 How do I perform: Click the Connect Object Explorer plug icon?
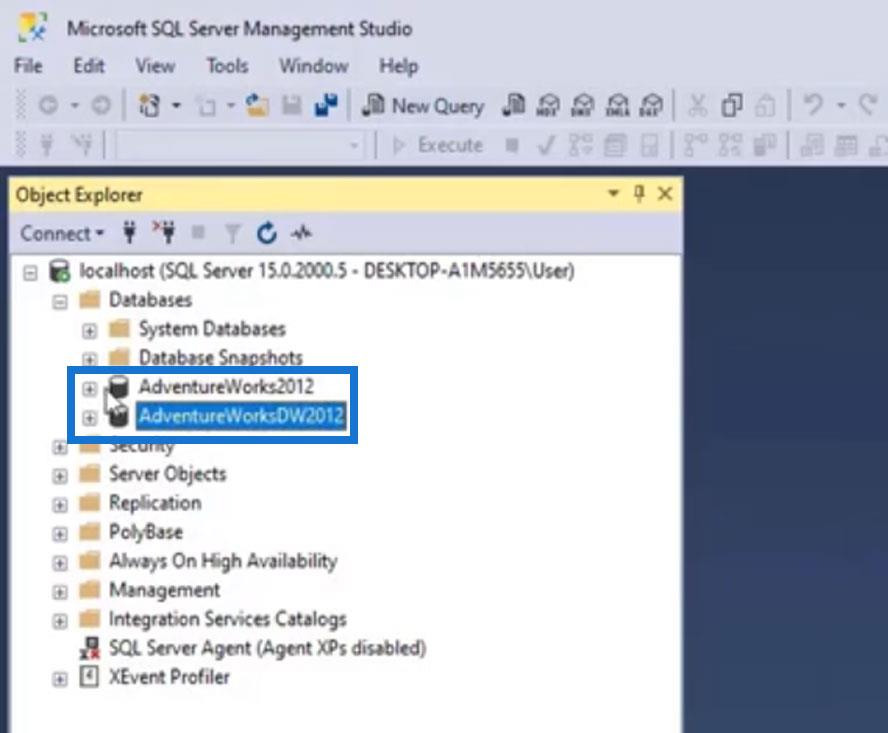[130, 233]
